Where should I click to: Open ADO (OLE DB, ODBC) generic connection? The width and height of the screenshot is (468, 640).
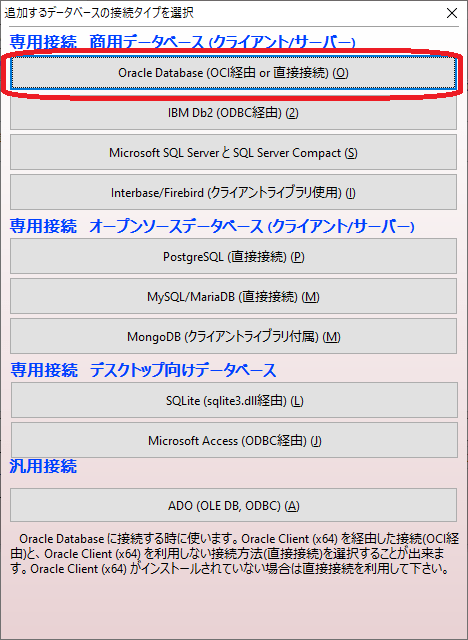tap(233, 505)
